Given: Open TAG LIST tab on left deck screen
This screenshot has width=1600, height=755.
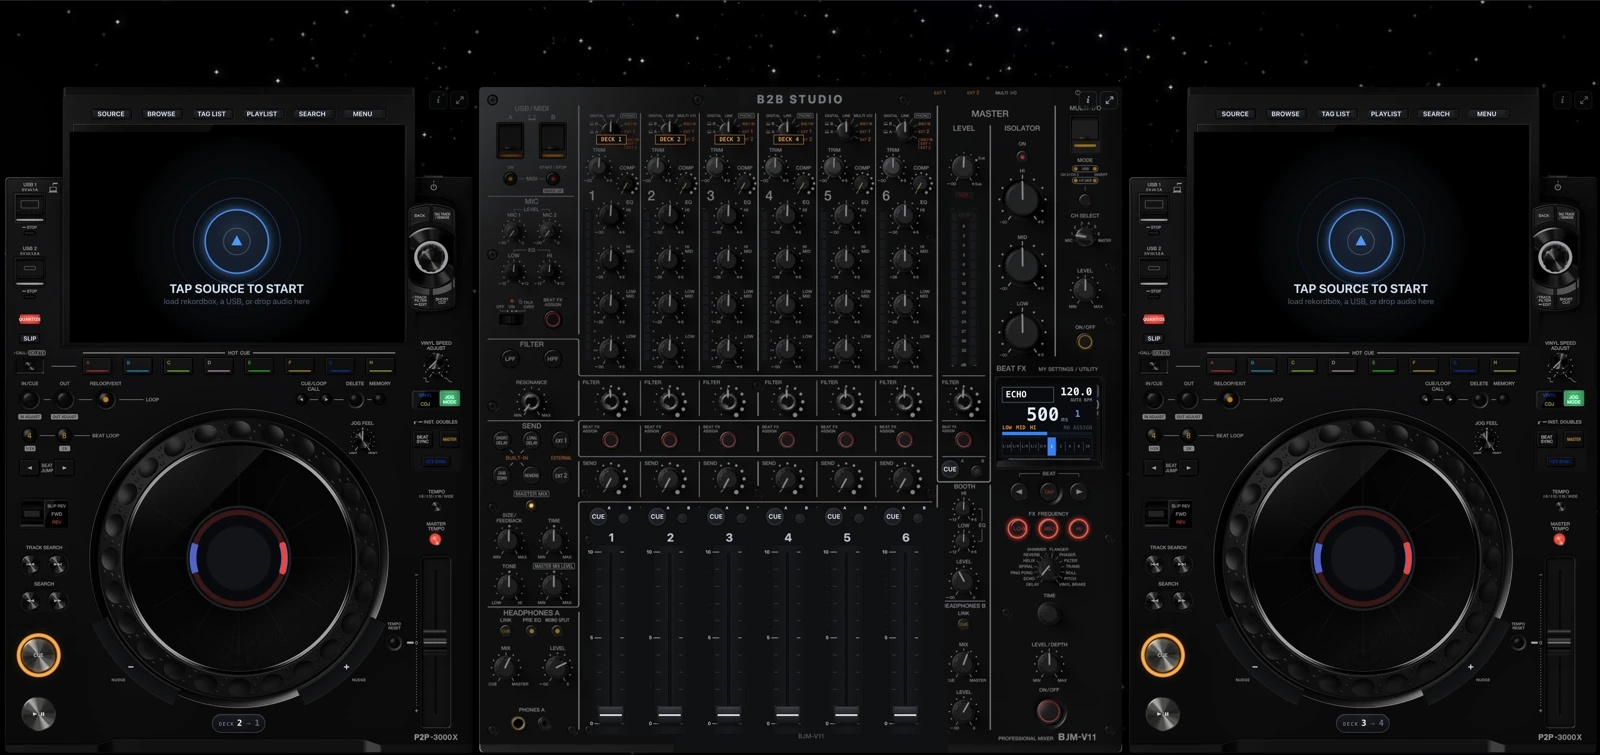Looking at the screenshot, I should (x=211, y=114).
